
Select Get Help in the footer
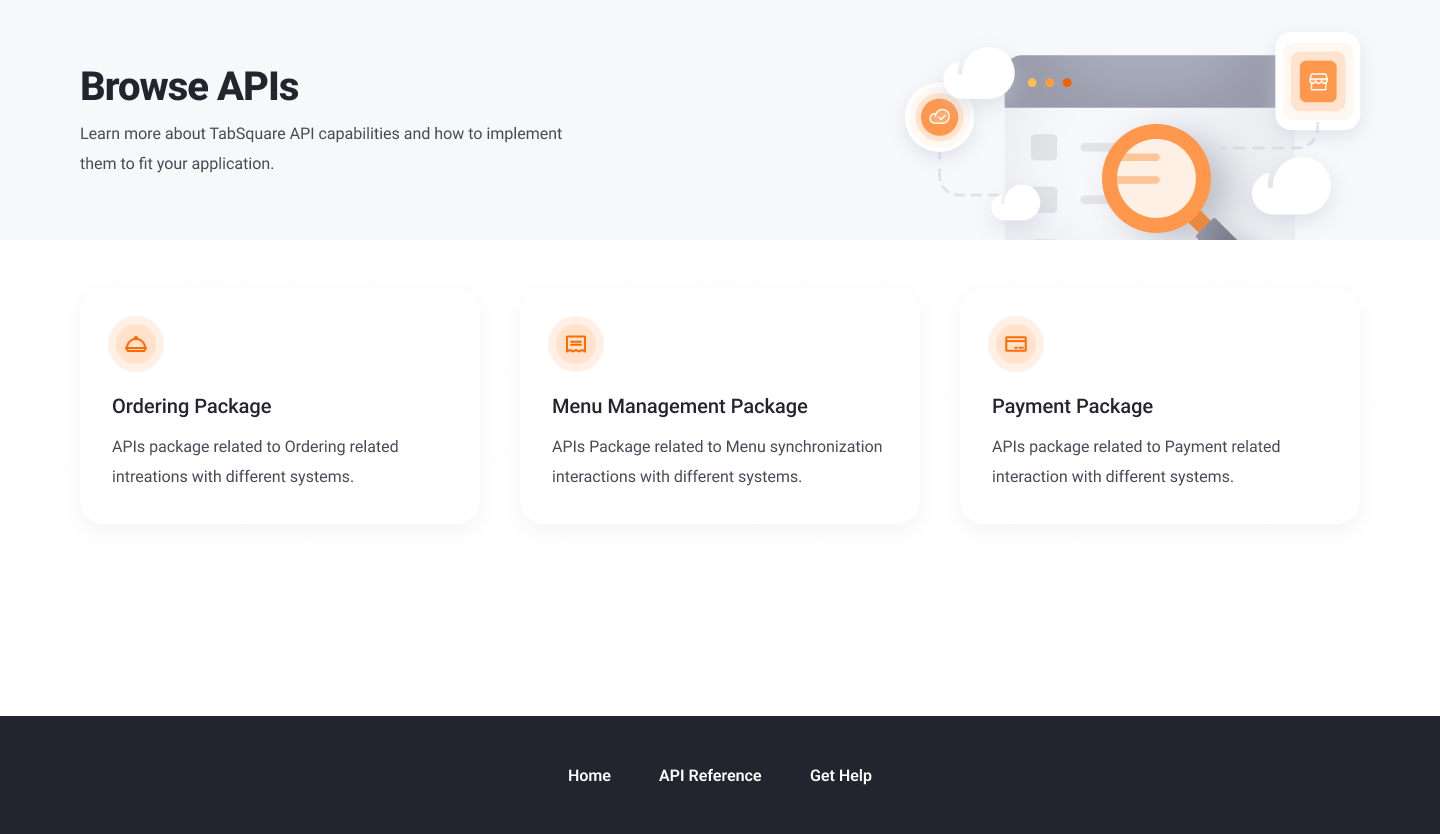click(841, 775)
